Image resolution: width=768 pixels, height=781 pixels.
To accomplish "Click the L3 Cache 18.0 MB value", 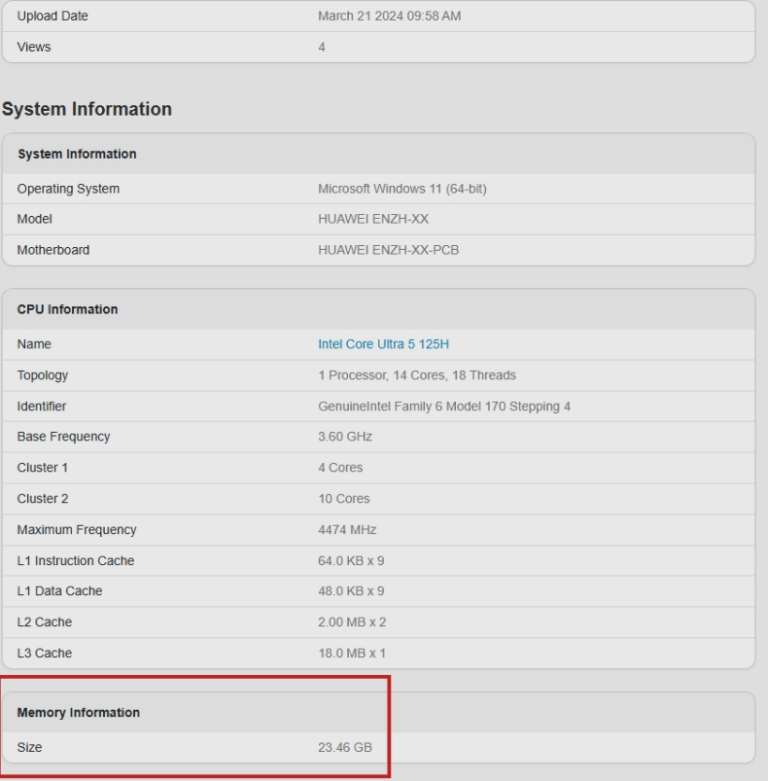I will pyautogui.click(x=351, y=653).
